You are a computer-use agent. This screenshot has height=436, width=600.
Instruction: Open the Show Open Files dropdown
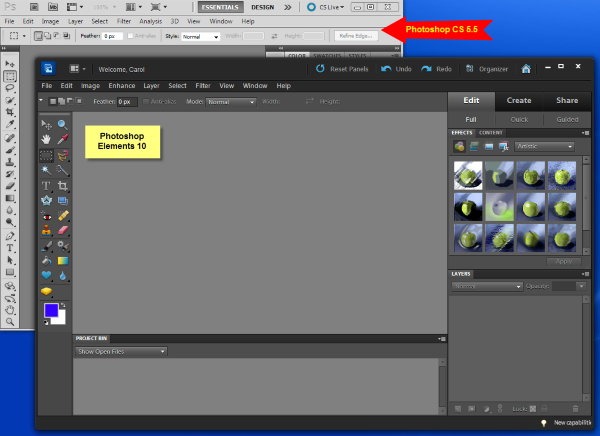pyautogui.click(x=121, y=351)
